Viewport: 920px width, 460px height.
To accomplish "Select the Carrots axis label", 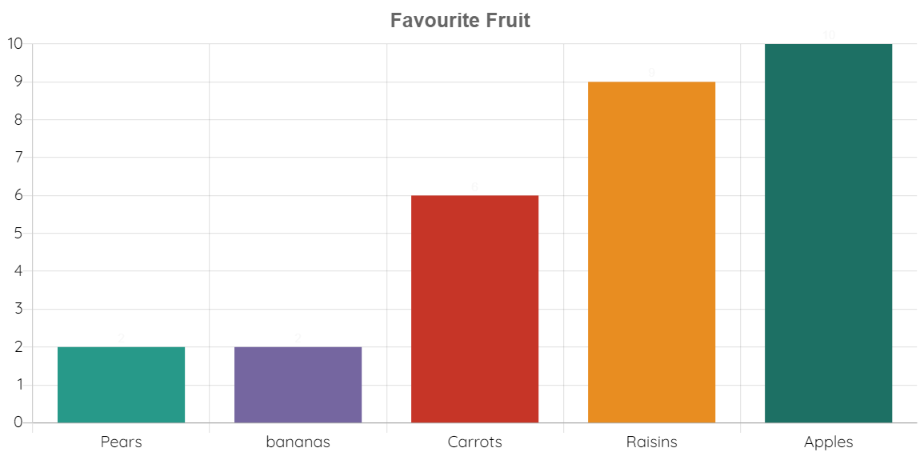I will tap(475, 442).
